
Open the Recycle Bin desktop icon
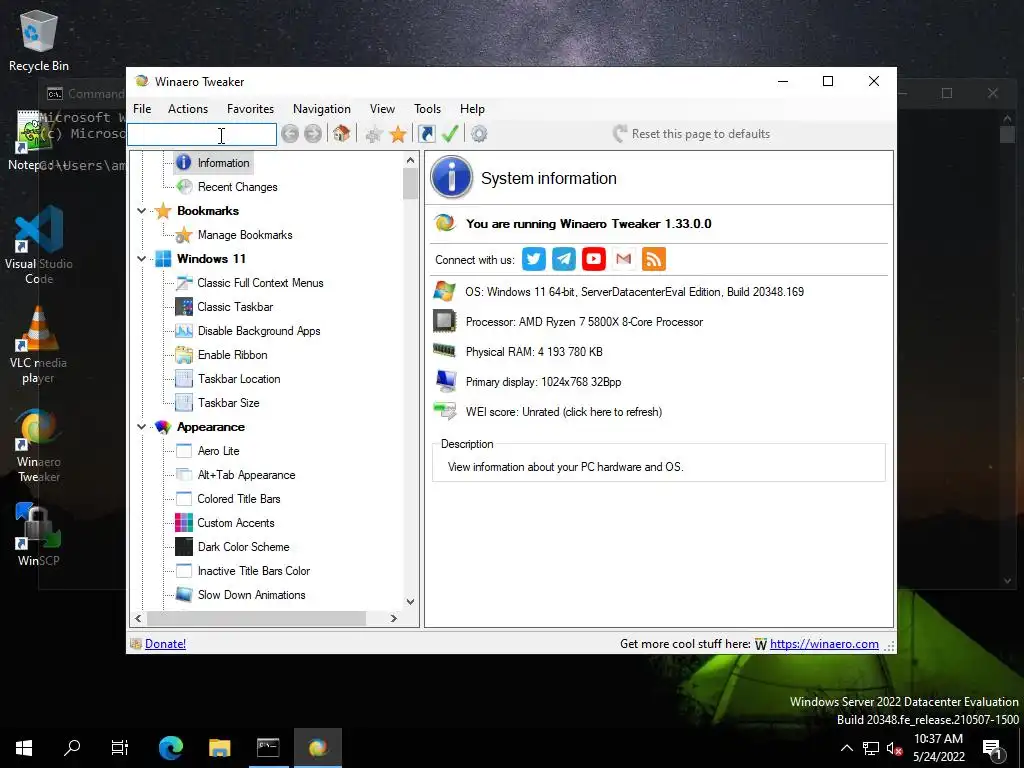pyautogui.click(x=39, y=40)
